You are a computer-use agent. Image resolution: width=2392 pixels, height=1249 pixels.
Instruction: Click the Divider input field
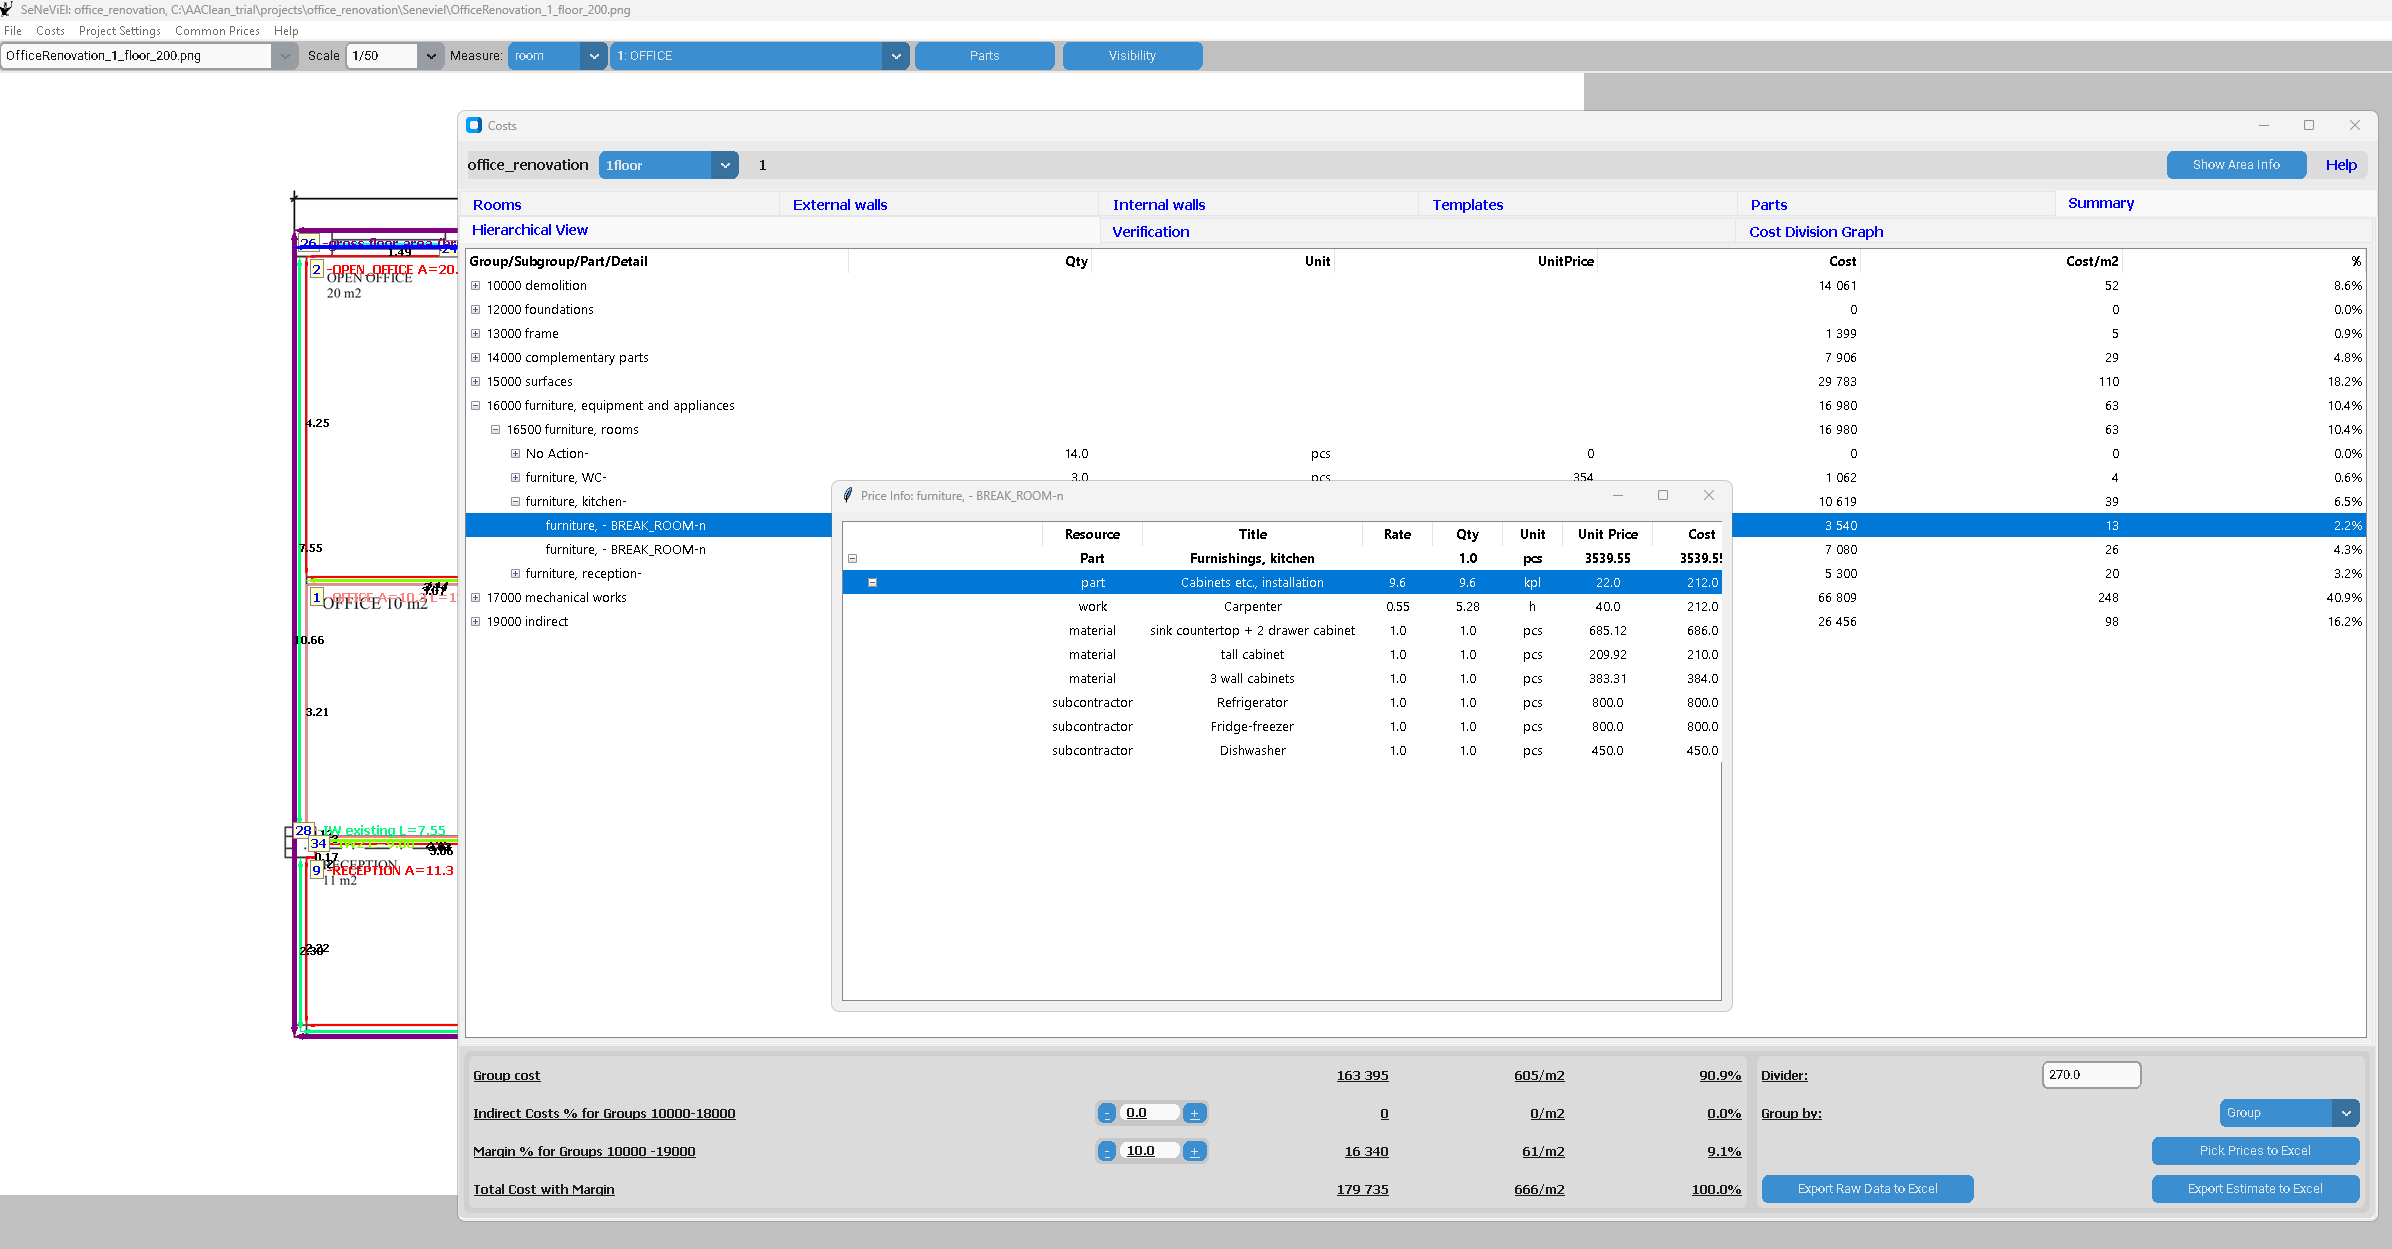[2090, 1075]
